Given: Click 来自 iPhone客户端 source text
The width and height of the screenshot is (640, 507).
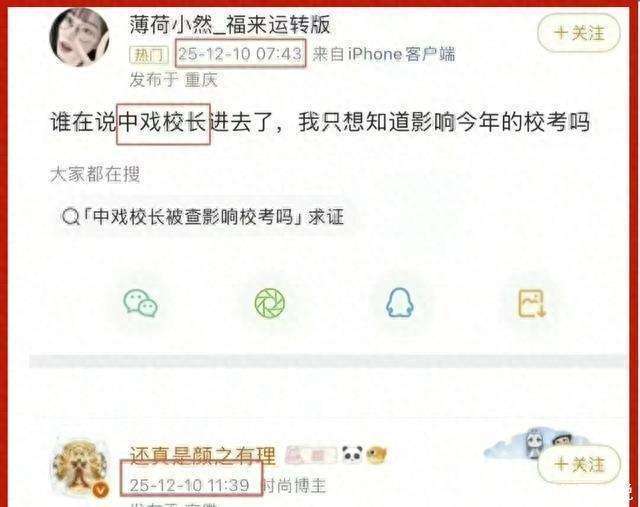Looking at the screenshot, I should coord(384,54).
